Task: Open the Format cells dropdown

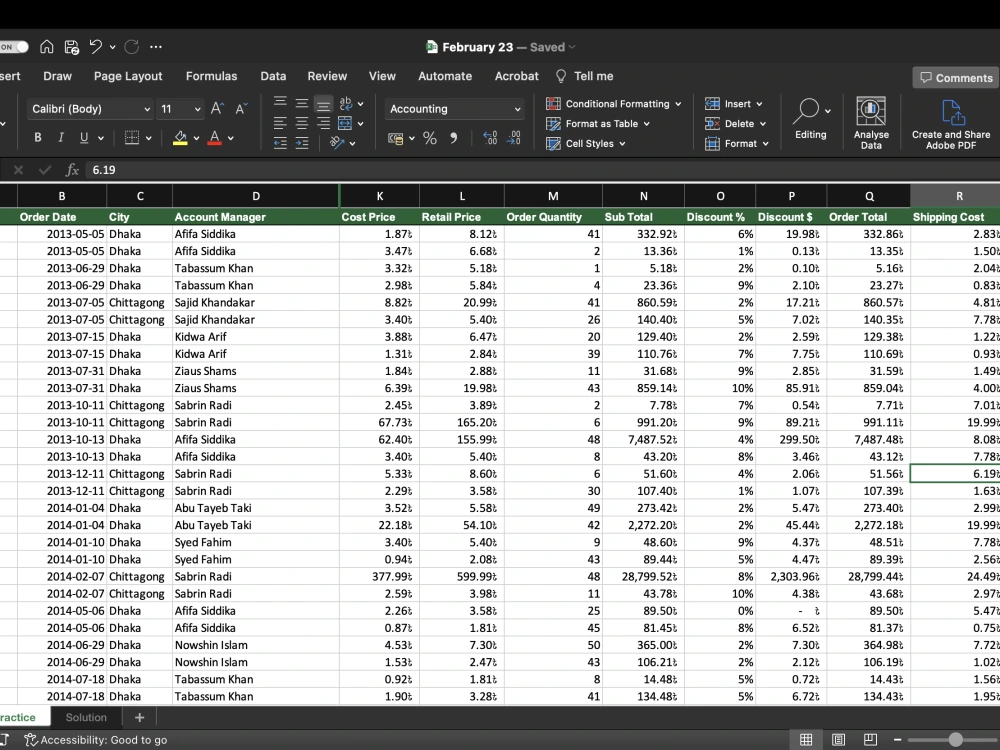Action: 765,143
